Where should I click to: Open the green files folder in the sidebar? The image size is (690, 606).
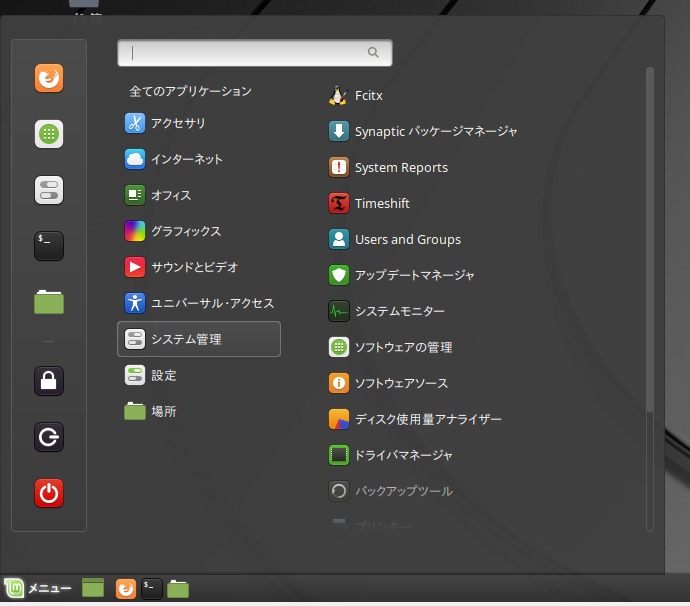[x=49, y=301]
